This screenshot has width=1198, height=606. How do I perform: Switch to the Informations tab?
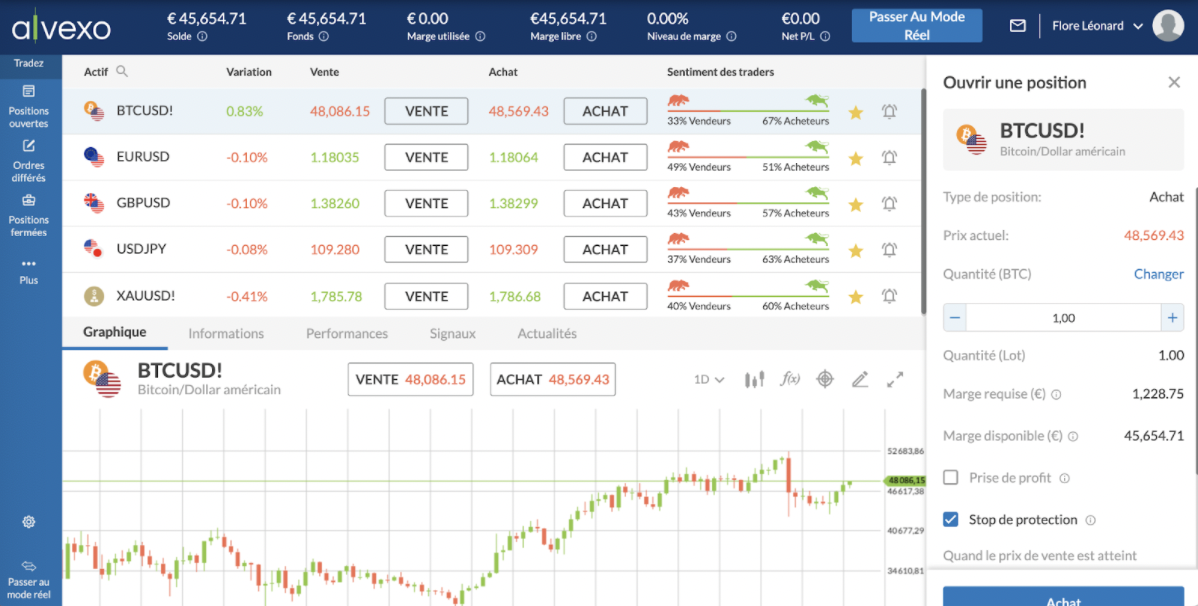(x=226, y=334)
